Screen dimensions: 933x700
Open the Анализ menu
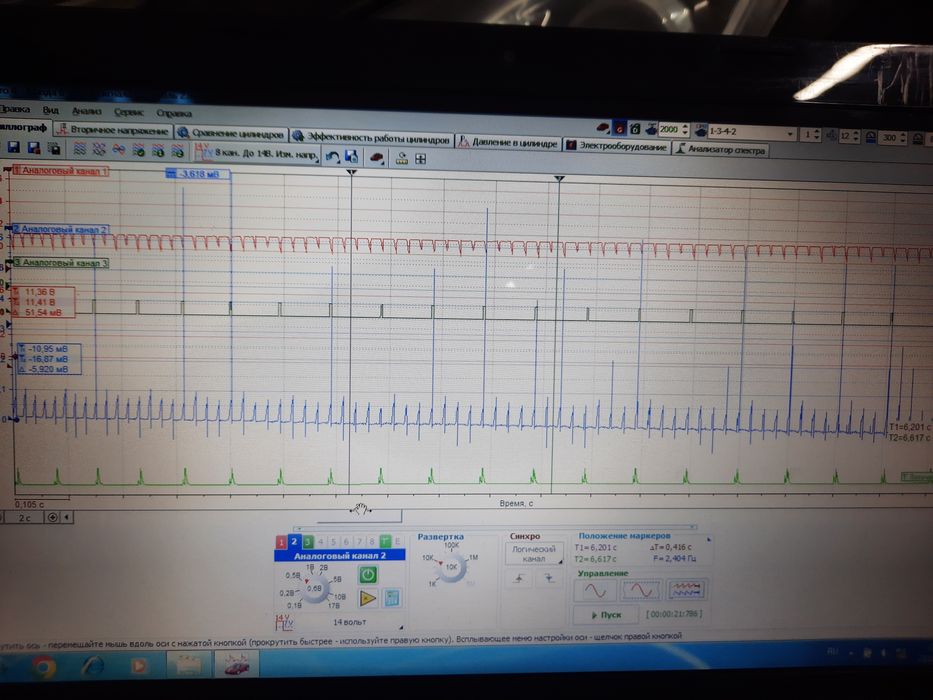tap(86, 111)
